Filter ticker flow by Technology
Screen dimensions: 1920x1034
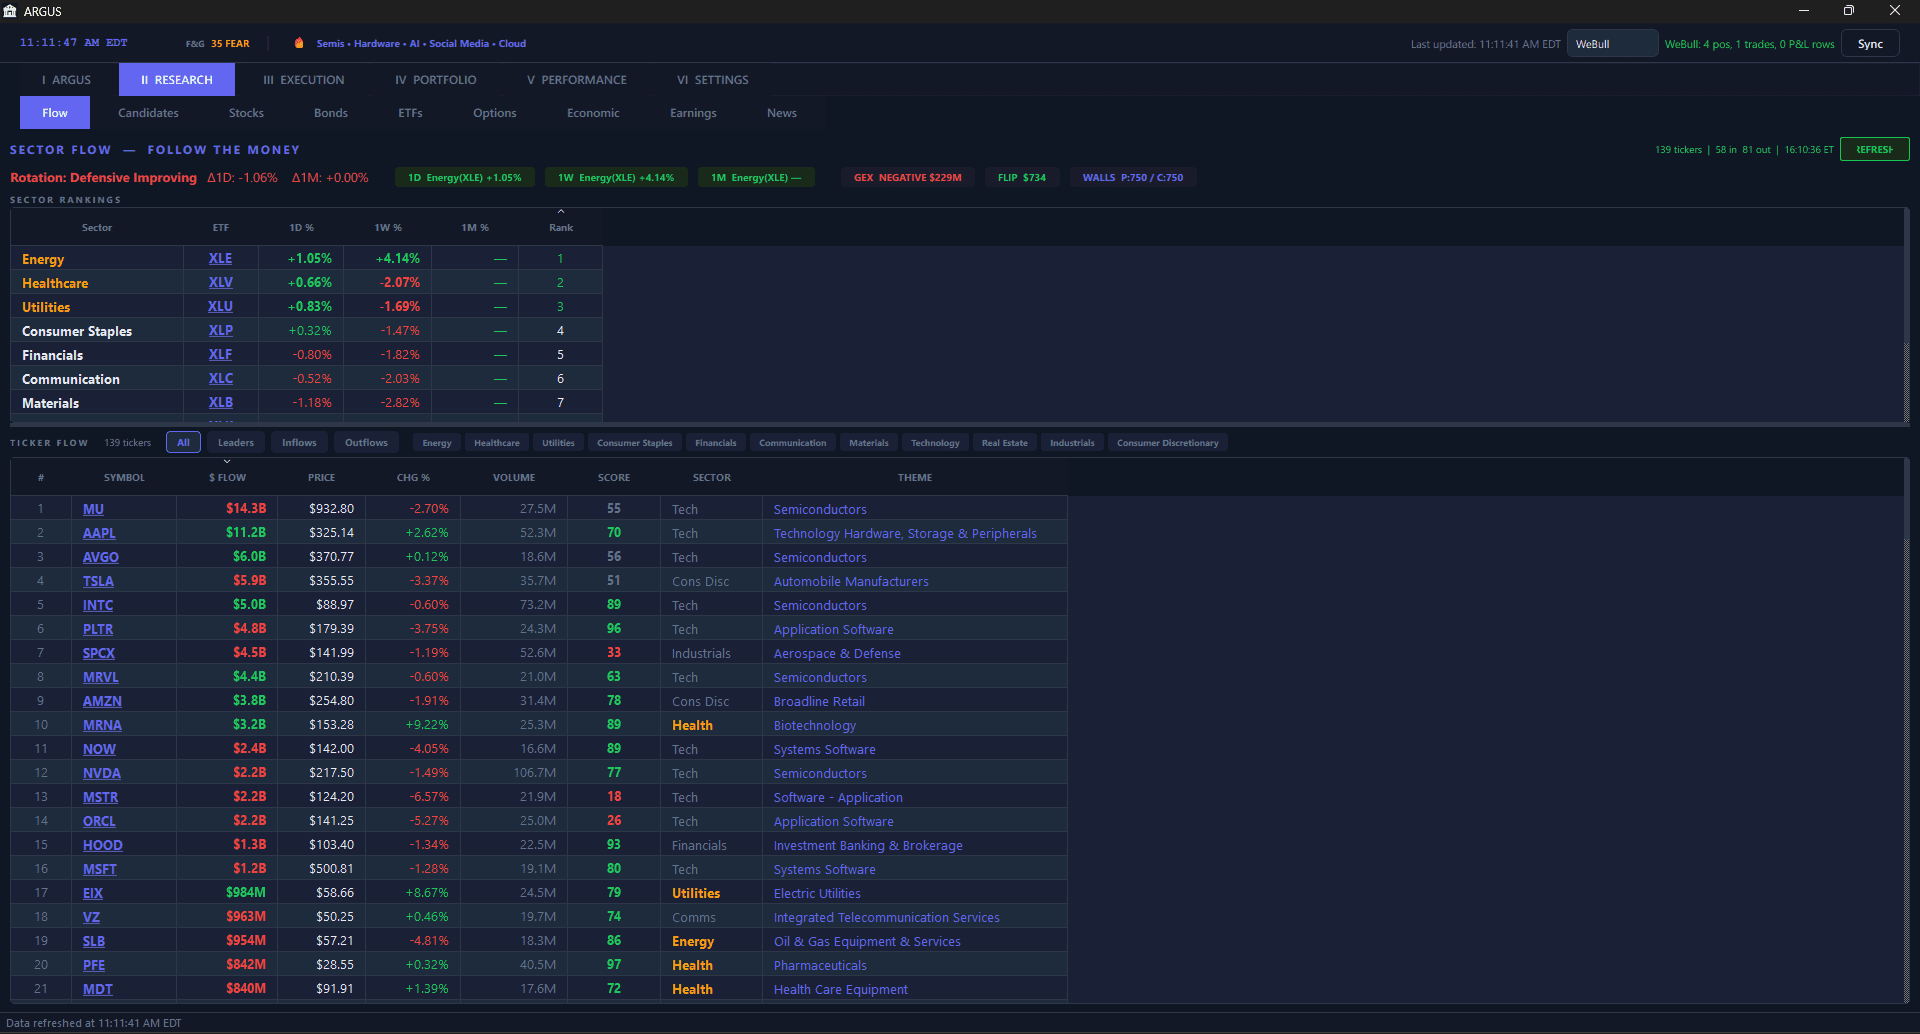(x=935, y=443)
